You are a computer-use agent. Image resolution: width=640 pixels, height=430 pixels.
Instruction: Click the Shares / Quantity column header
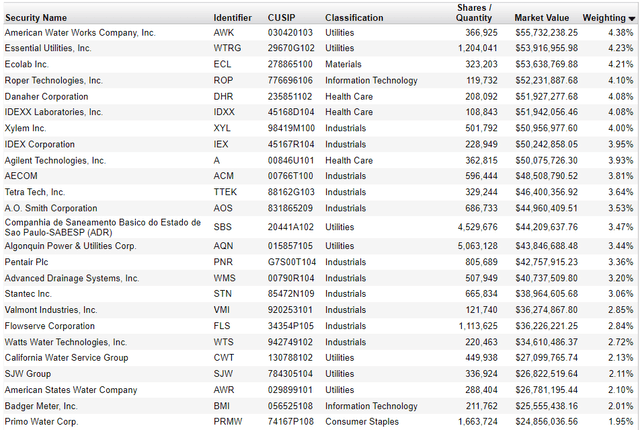[474, 13]
